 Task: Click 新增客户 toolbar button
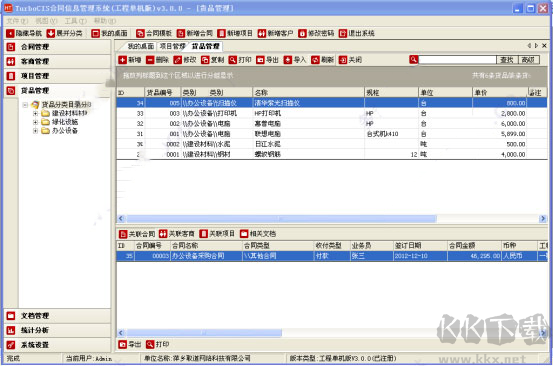275,33
